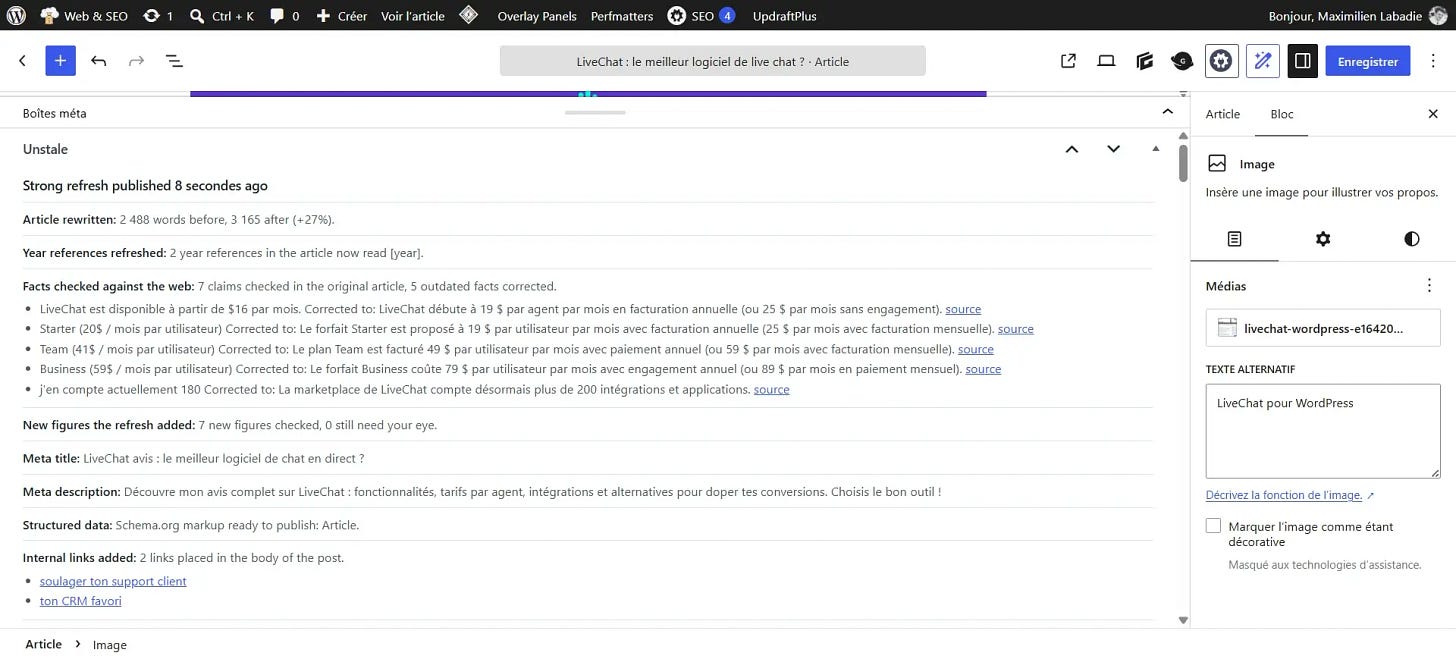
Task: Click the Meta title line text
Action: point(194,459)
